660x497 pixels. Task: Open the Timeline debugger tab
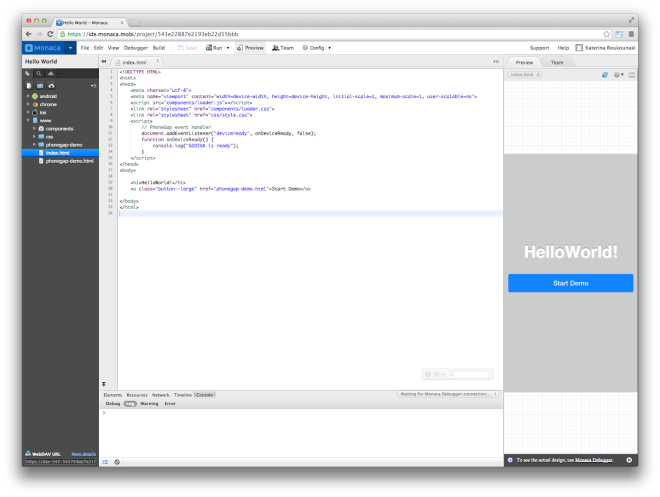[183, 395]
